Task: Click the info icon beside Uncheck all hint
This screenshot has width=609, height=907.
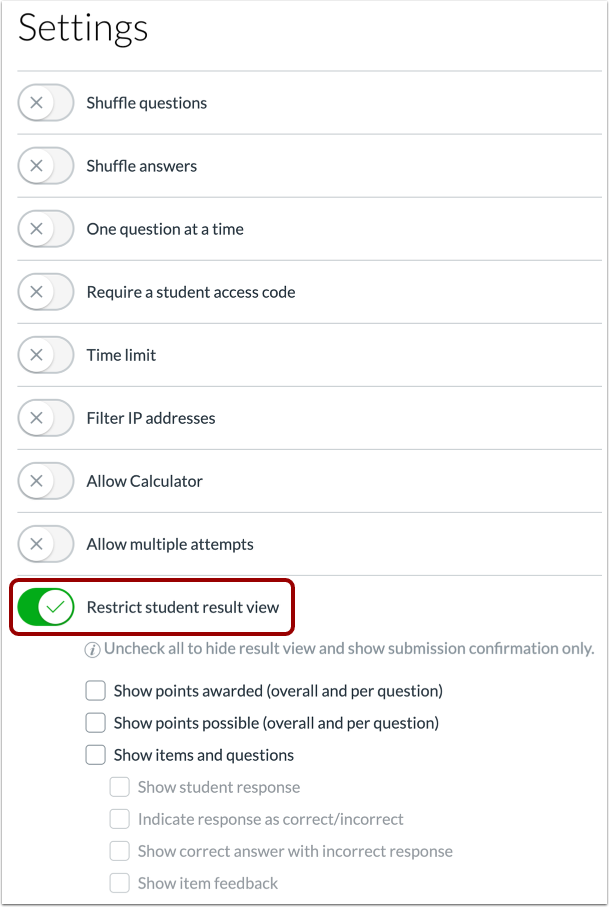Action: (93, 650)
